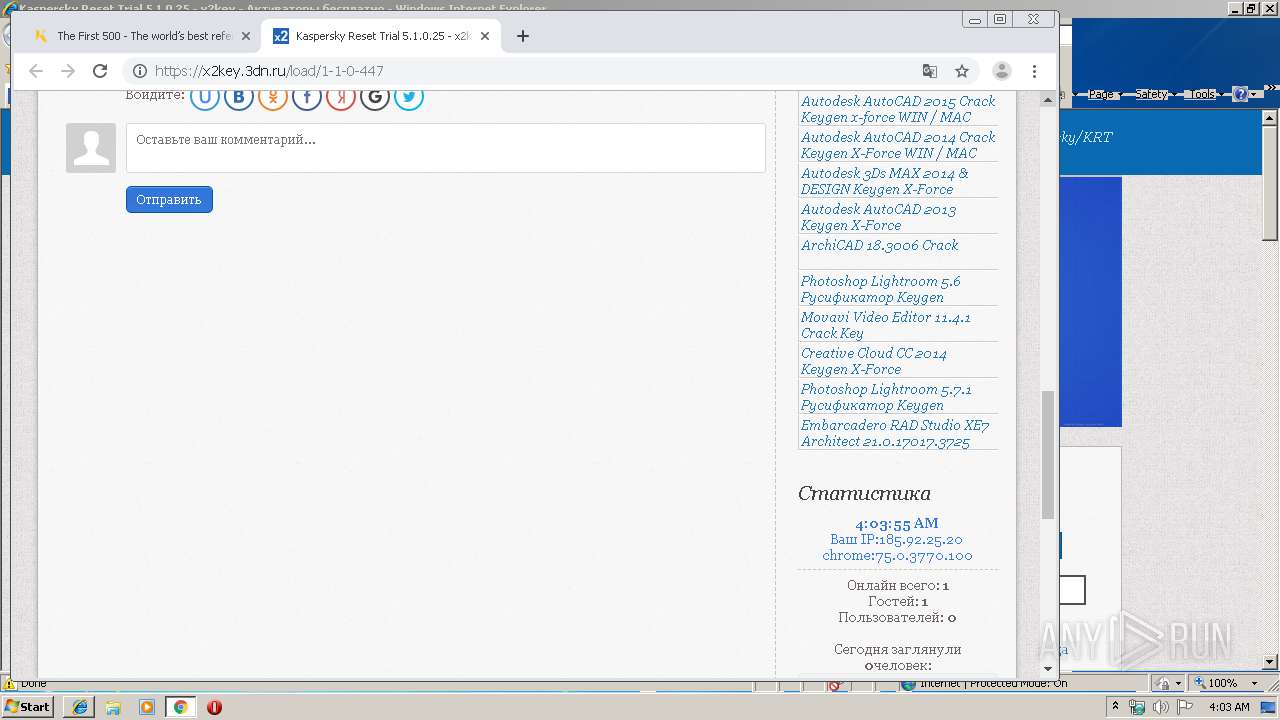1280x720 pixels.
Task: Open Creative Cloud CC 2014 link
Action: (873, 361)
